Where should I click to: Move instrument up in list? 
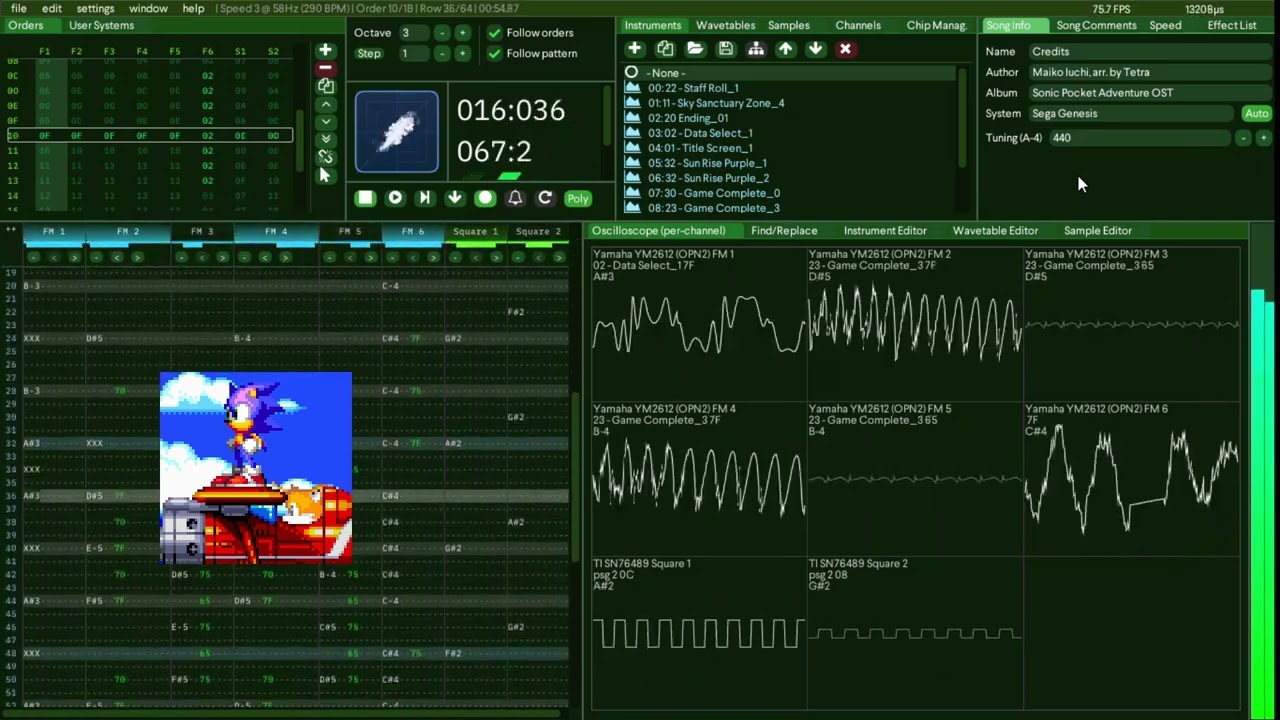(x=786, y=48)
